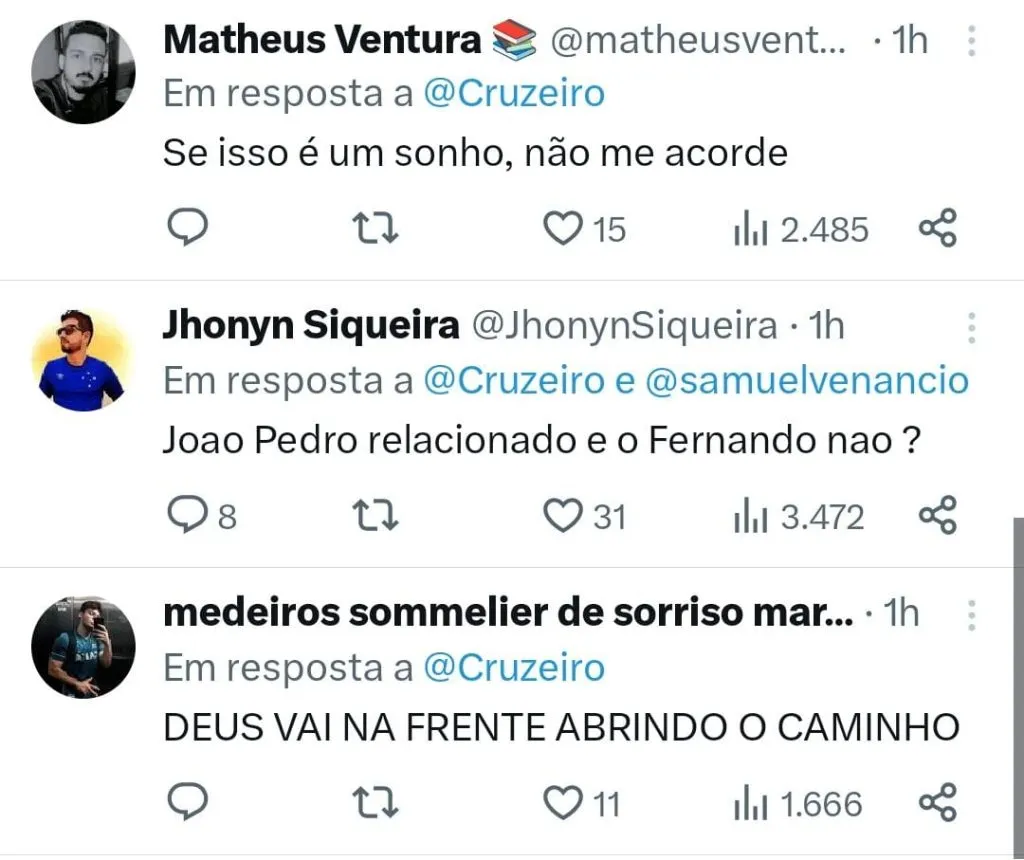View analytics showing 3.472 views
The height and width of the screenshot is (860, 1024).
799,516
